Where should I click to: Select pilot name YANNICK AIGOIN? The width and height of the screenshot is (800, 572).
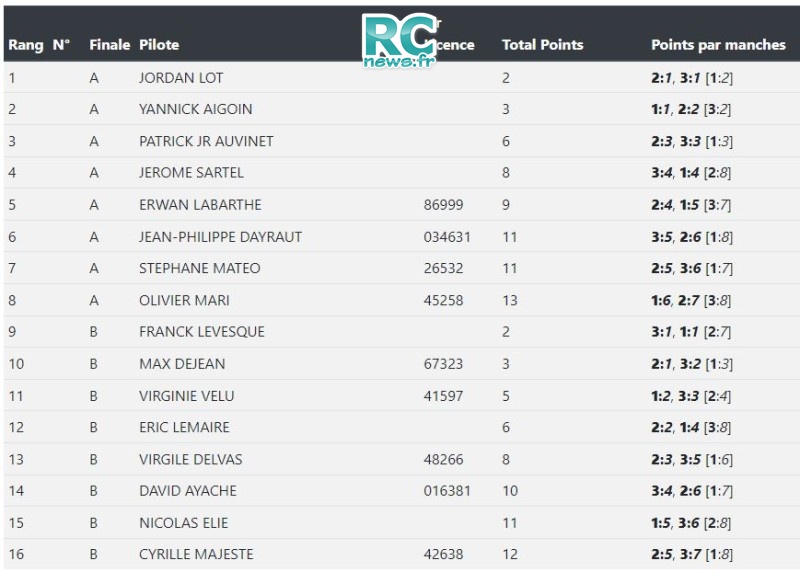coord(195,109)
